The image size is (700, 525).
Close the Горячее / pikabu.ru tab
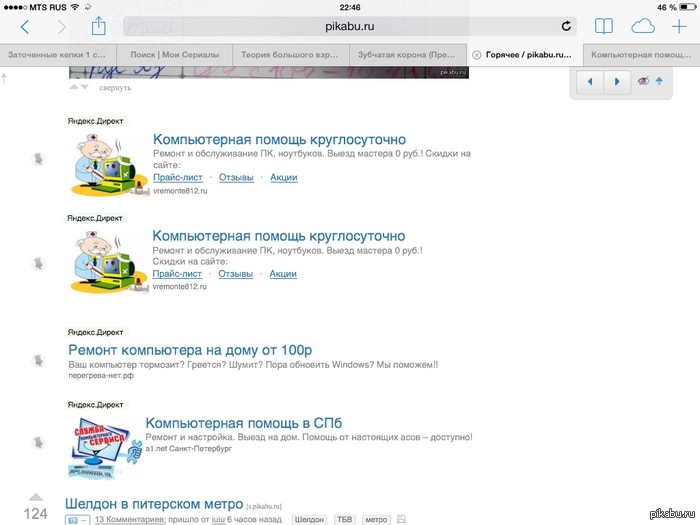(x=476, y=55)
